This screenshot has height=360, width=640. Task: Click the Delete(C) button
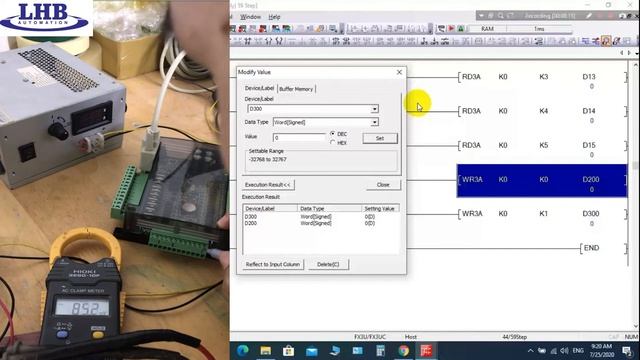(x=328, y=264)
